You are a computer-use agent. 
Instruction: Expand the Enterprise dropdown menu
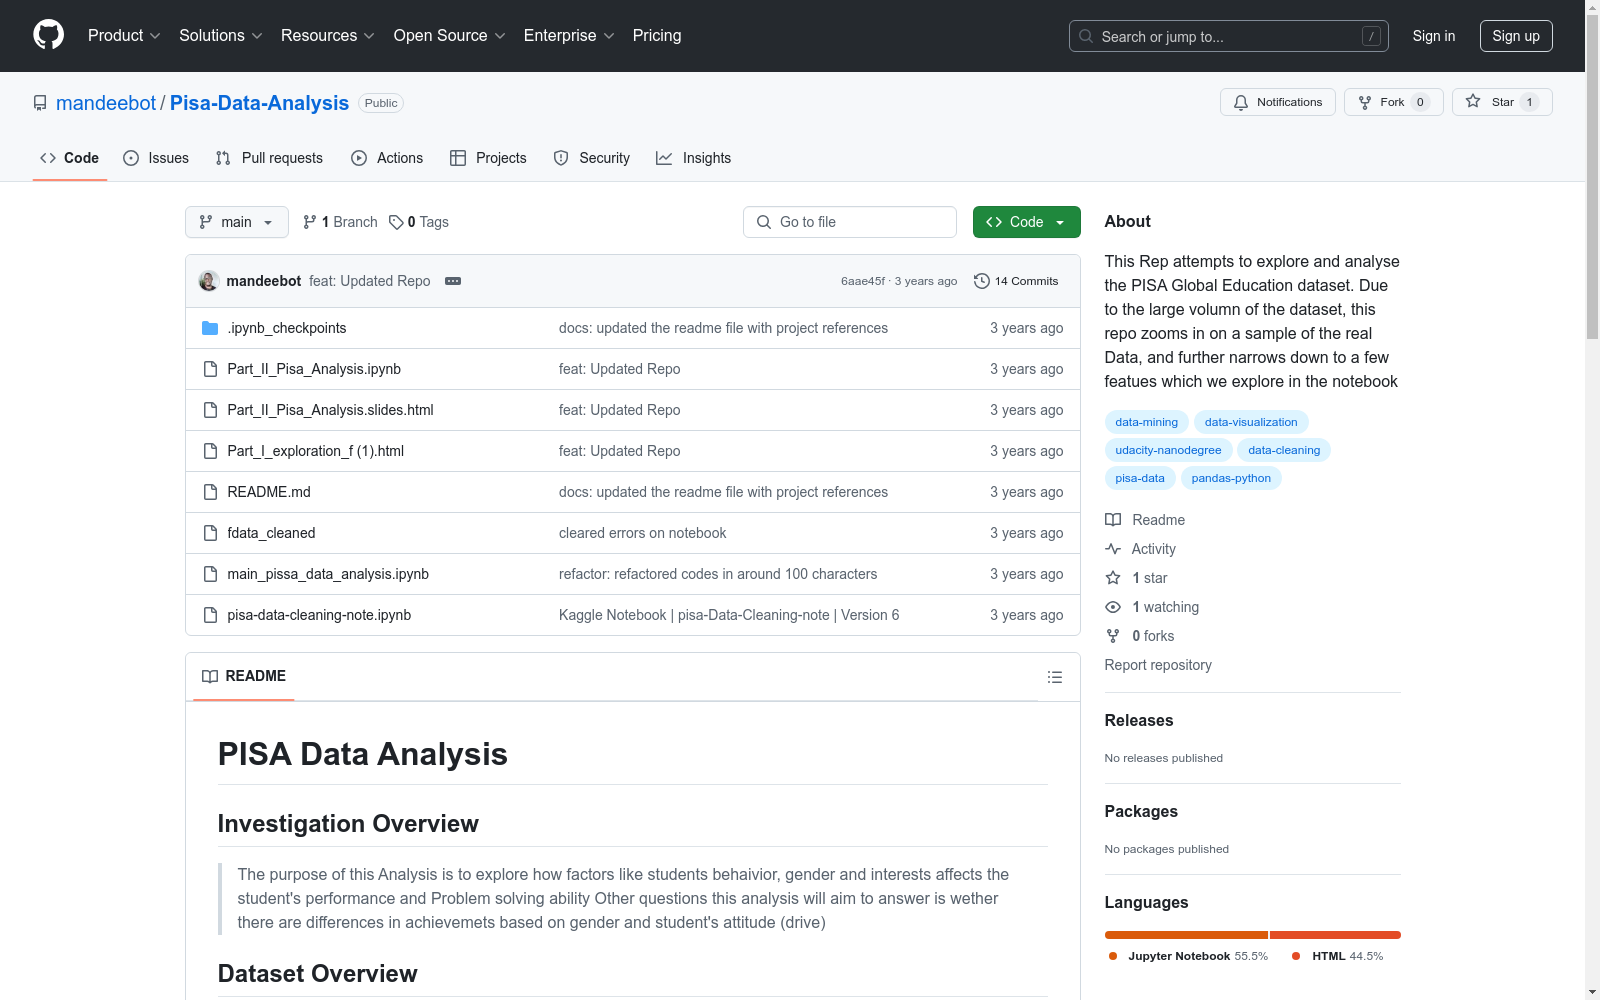pos(569,36)
